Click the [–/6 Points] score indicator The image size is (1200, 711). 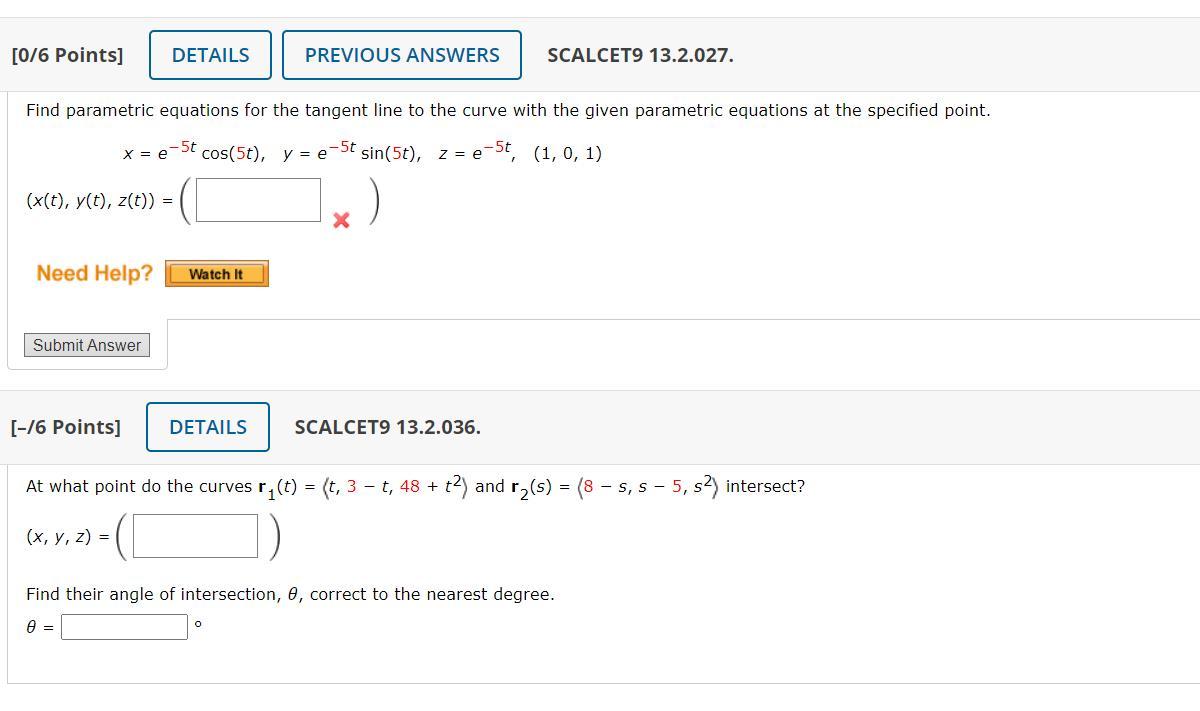click(64, 426)
